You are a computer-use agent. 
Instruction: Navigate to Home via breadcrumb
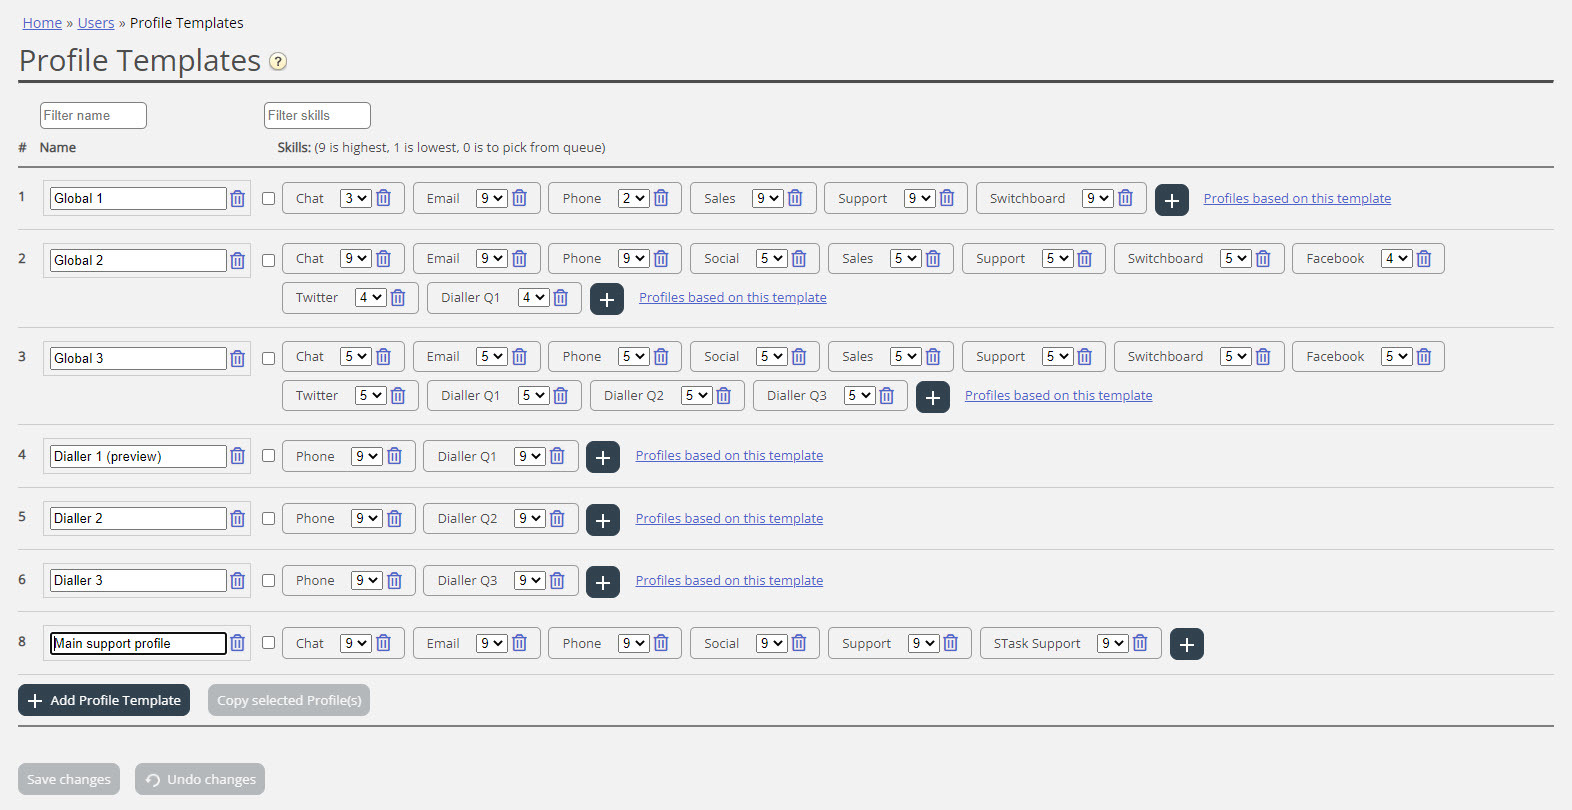tap(42, 23)
